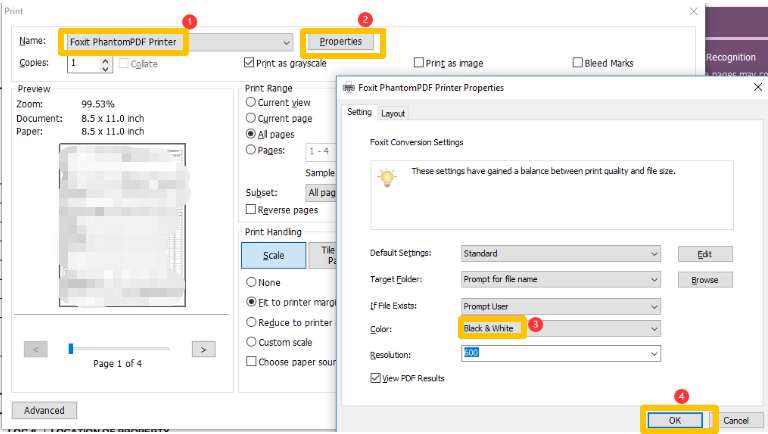768x434 pixels.
Task: Enable Choose paper source checkbox
Action: pyautogui.click(x=251, y=362)
